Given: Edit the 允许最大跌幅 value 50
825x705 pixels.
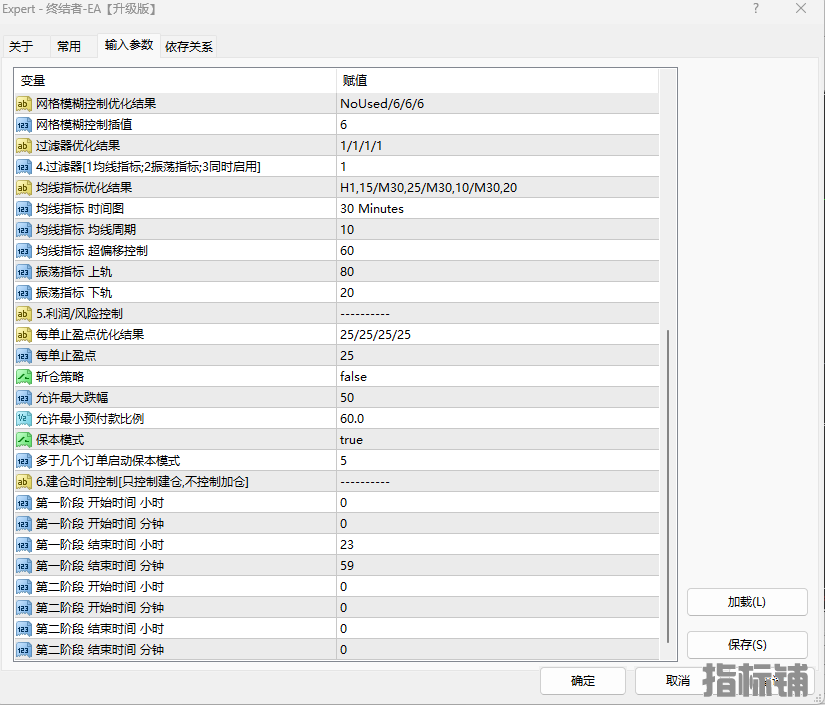Looking at the screenshot, I should point(498,398).
